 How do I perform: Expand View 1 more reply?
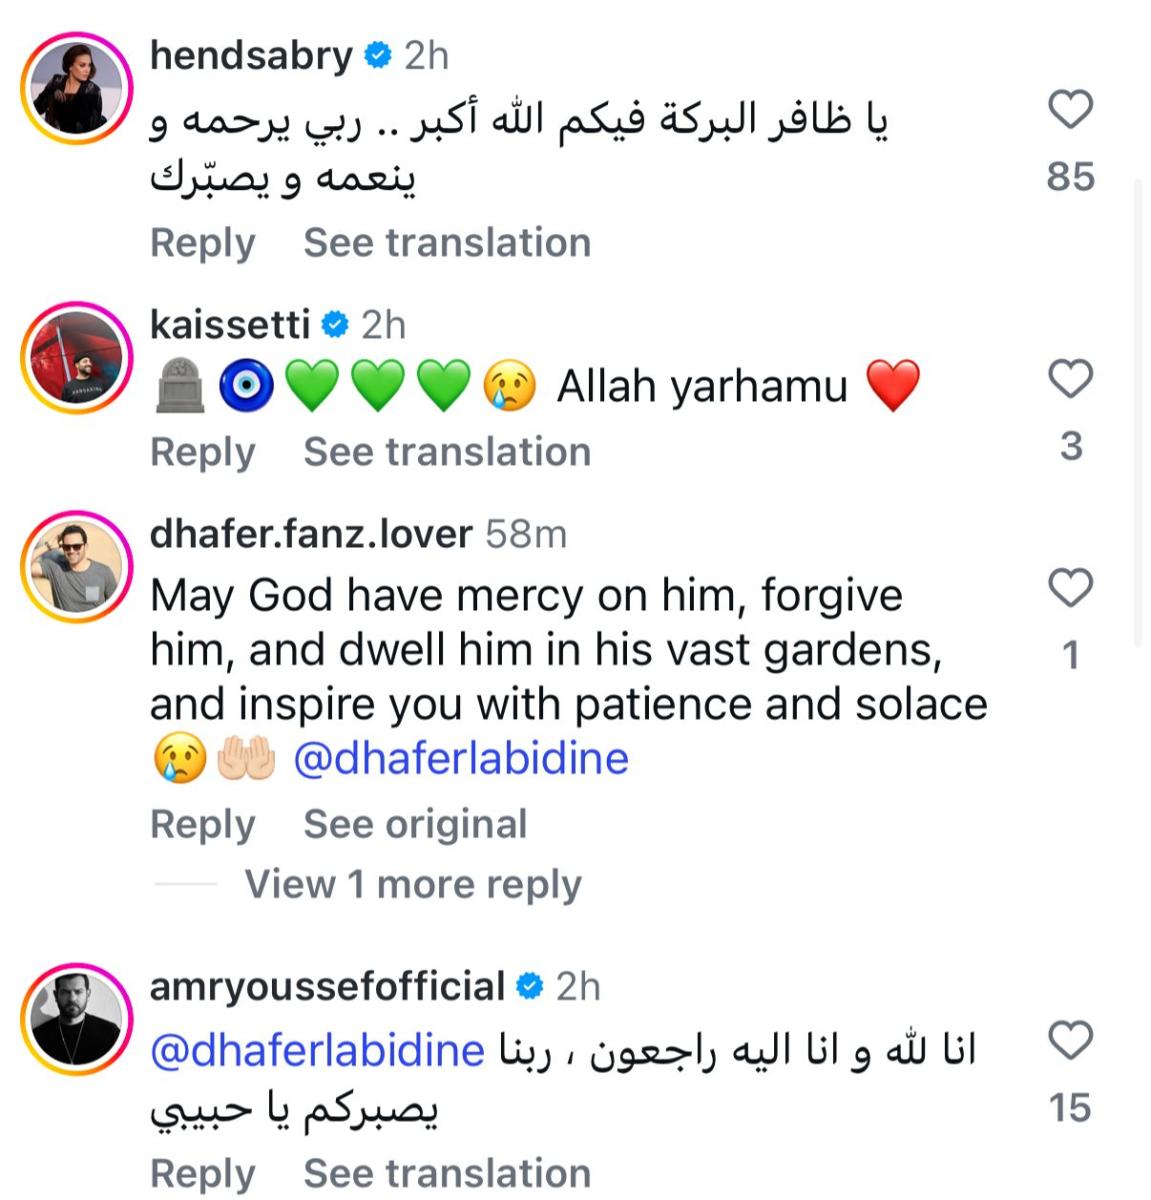(413, 884)
